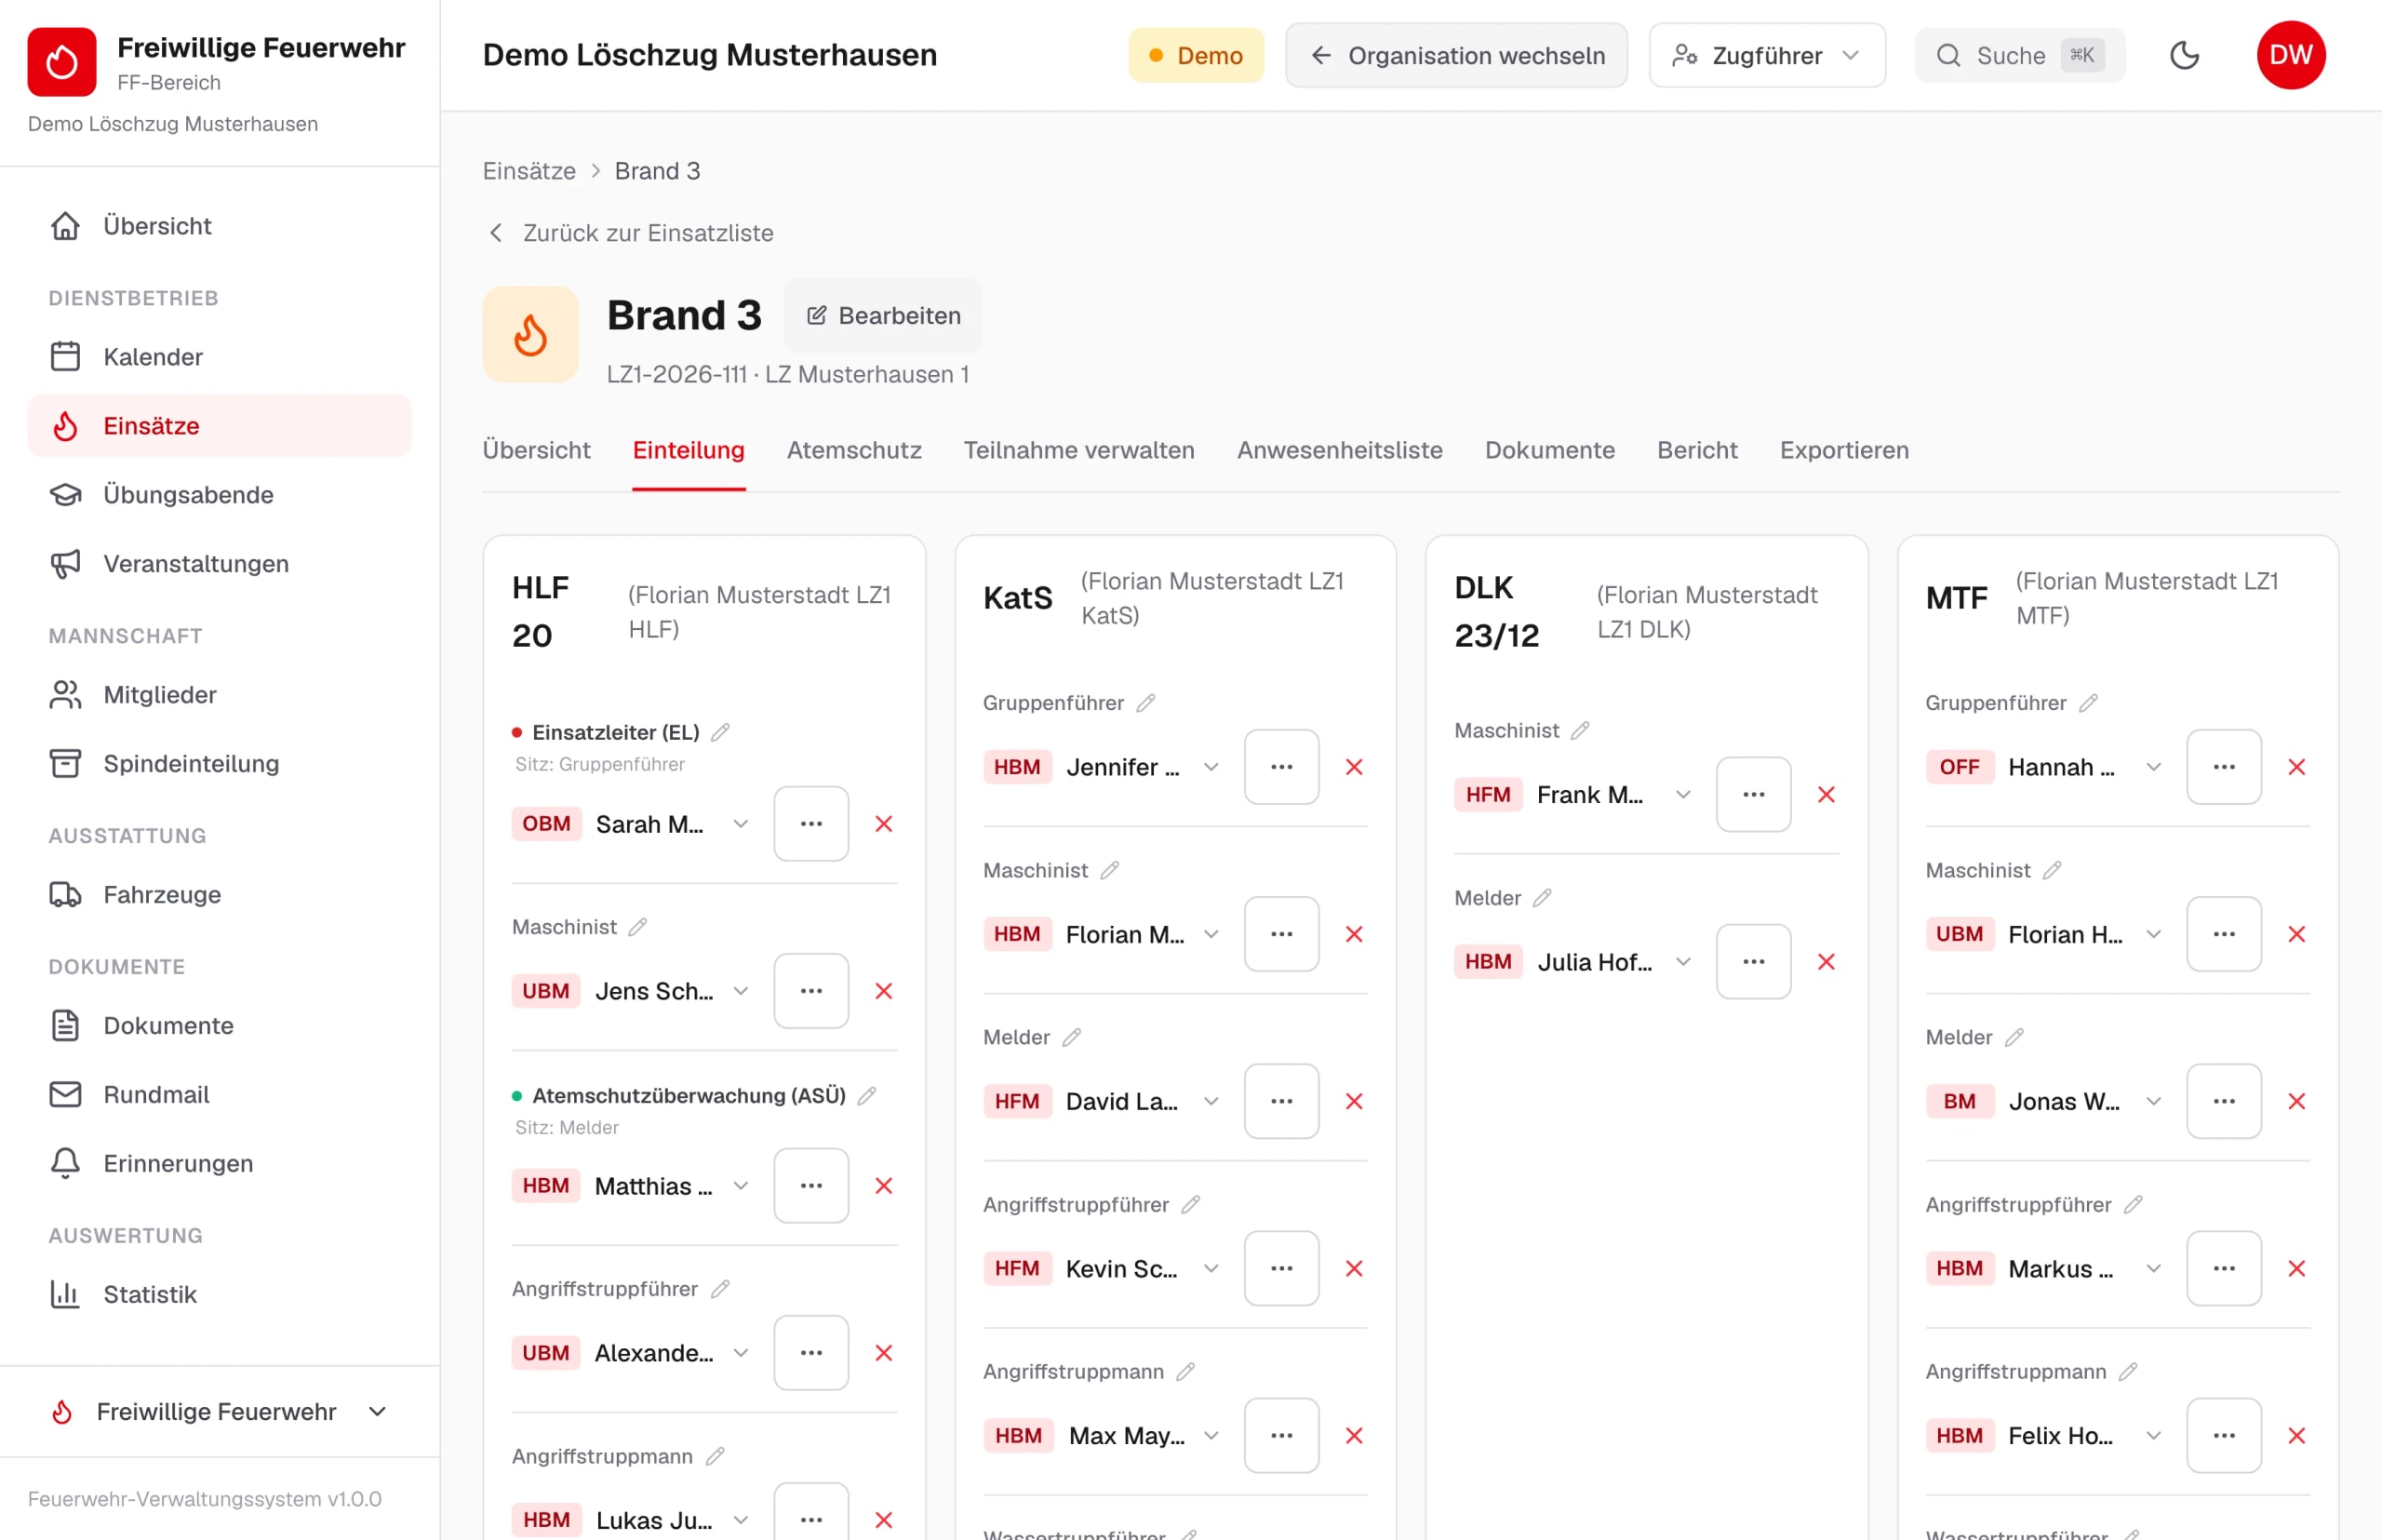
Task: Remove Jennifer from KatS Gruppenführer
Action: point(1354,767)
